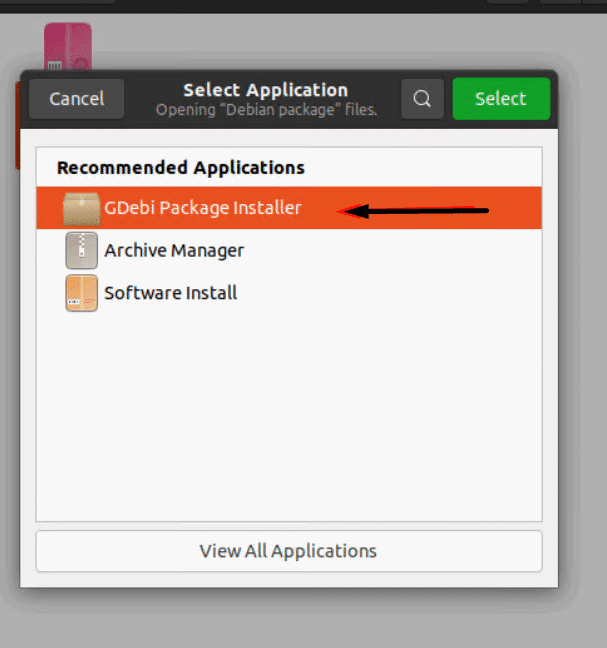607x648 pixels.
Task: Confirm with the green Select button
Action: tap(501, 99)
